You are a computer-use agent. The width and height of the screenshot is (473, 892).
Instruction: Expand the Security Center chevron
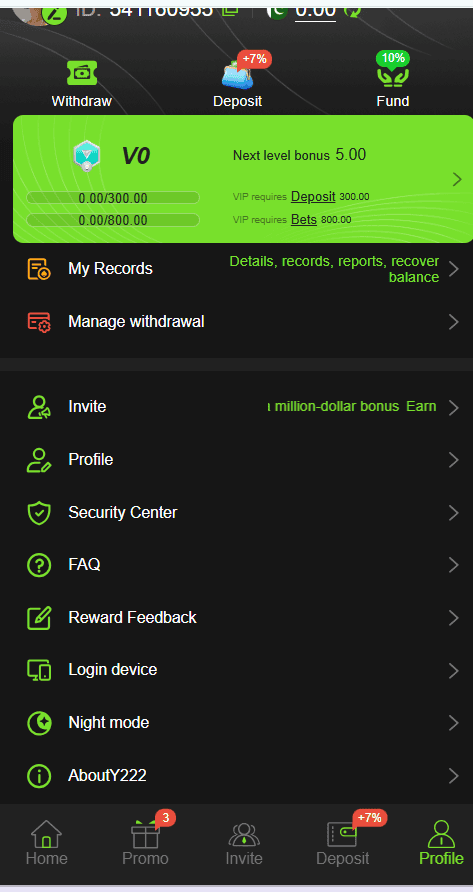coord(454,513)
